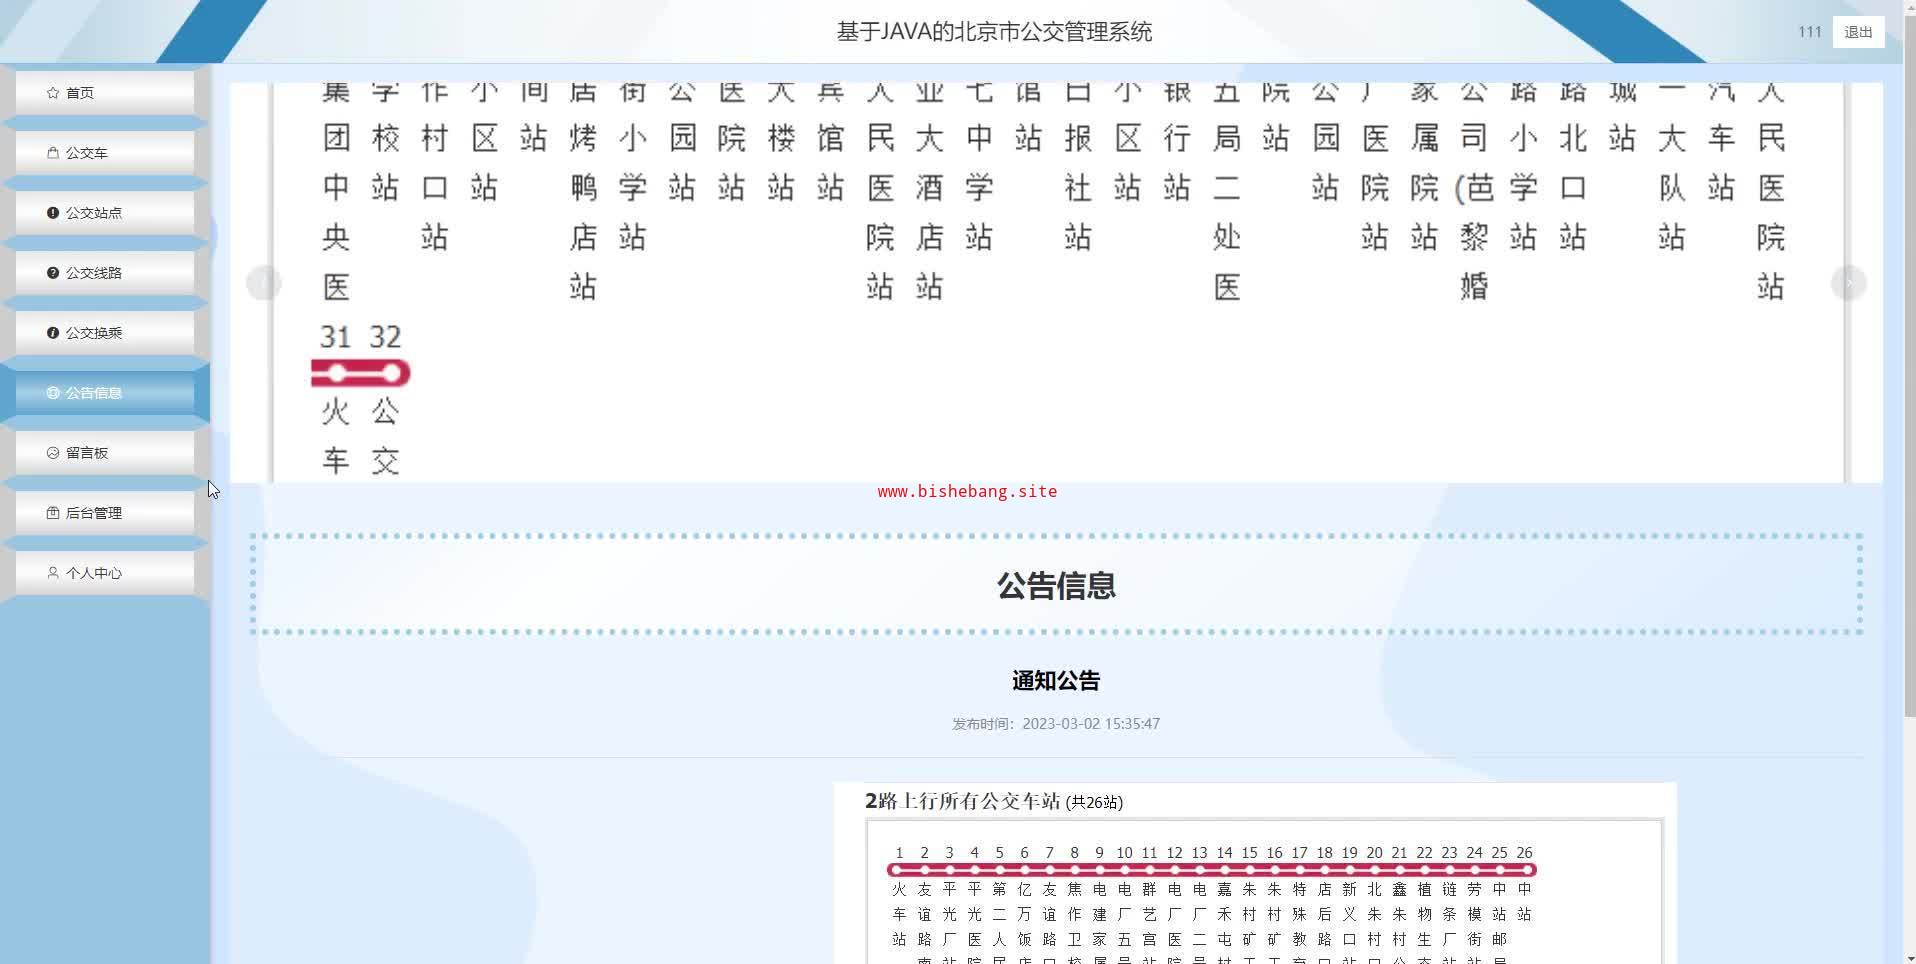Viewport: 1916px width, 964px height.
Task: Click the 后台管理 admin icon
Action: tap(53, 513)
